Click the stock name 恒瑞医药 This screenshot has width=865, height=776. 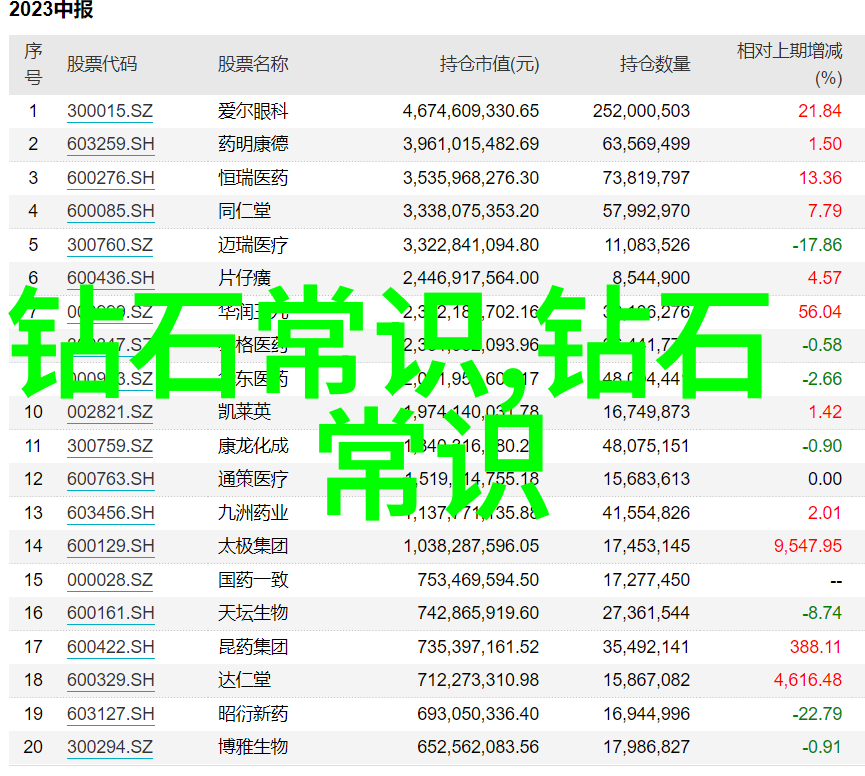pos(253,178)
